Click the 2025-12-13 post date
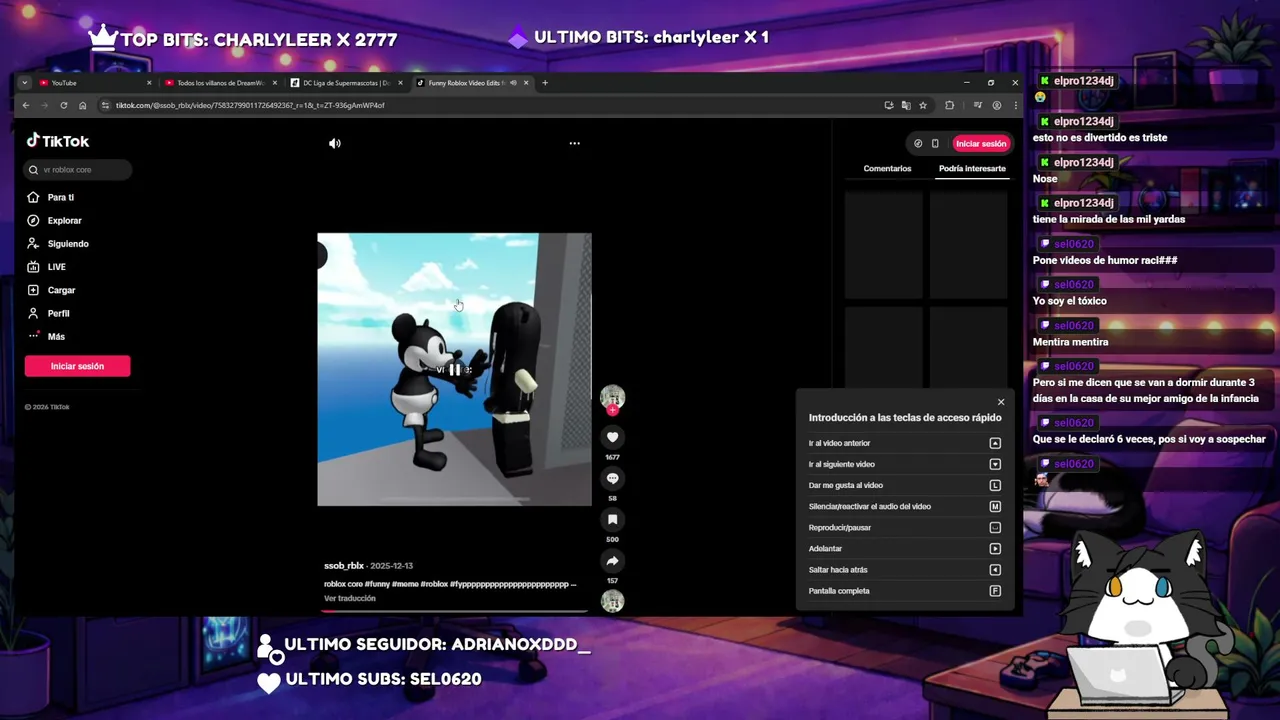 point(391,565)
